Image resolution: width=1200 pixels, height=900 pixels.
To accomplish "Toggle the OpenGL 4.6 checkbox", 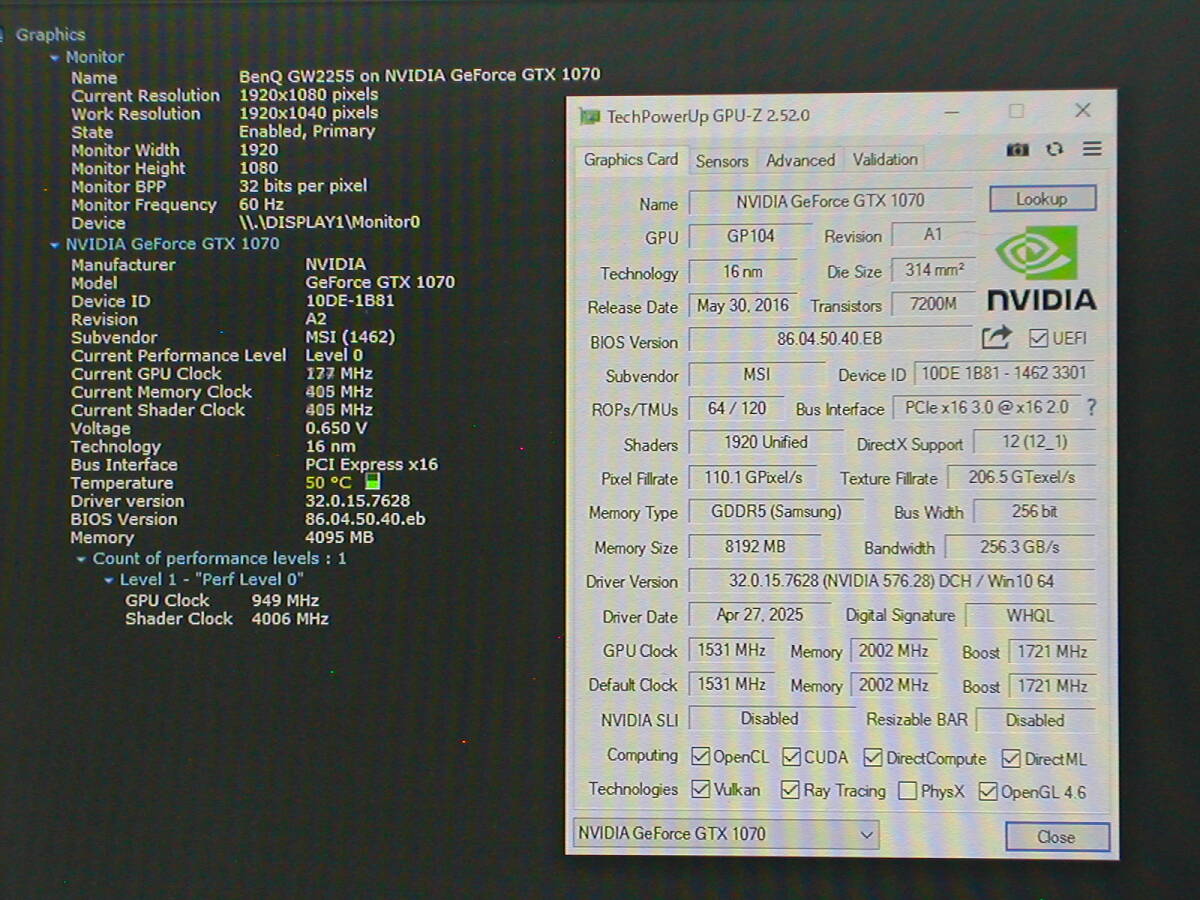I will (988, 792).
